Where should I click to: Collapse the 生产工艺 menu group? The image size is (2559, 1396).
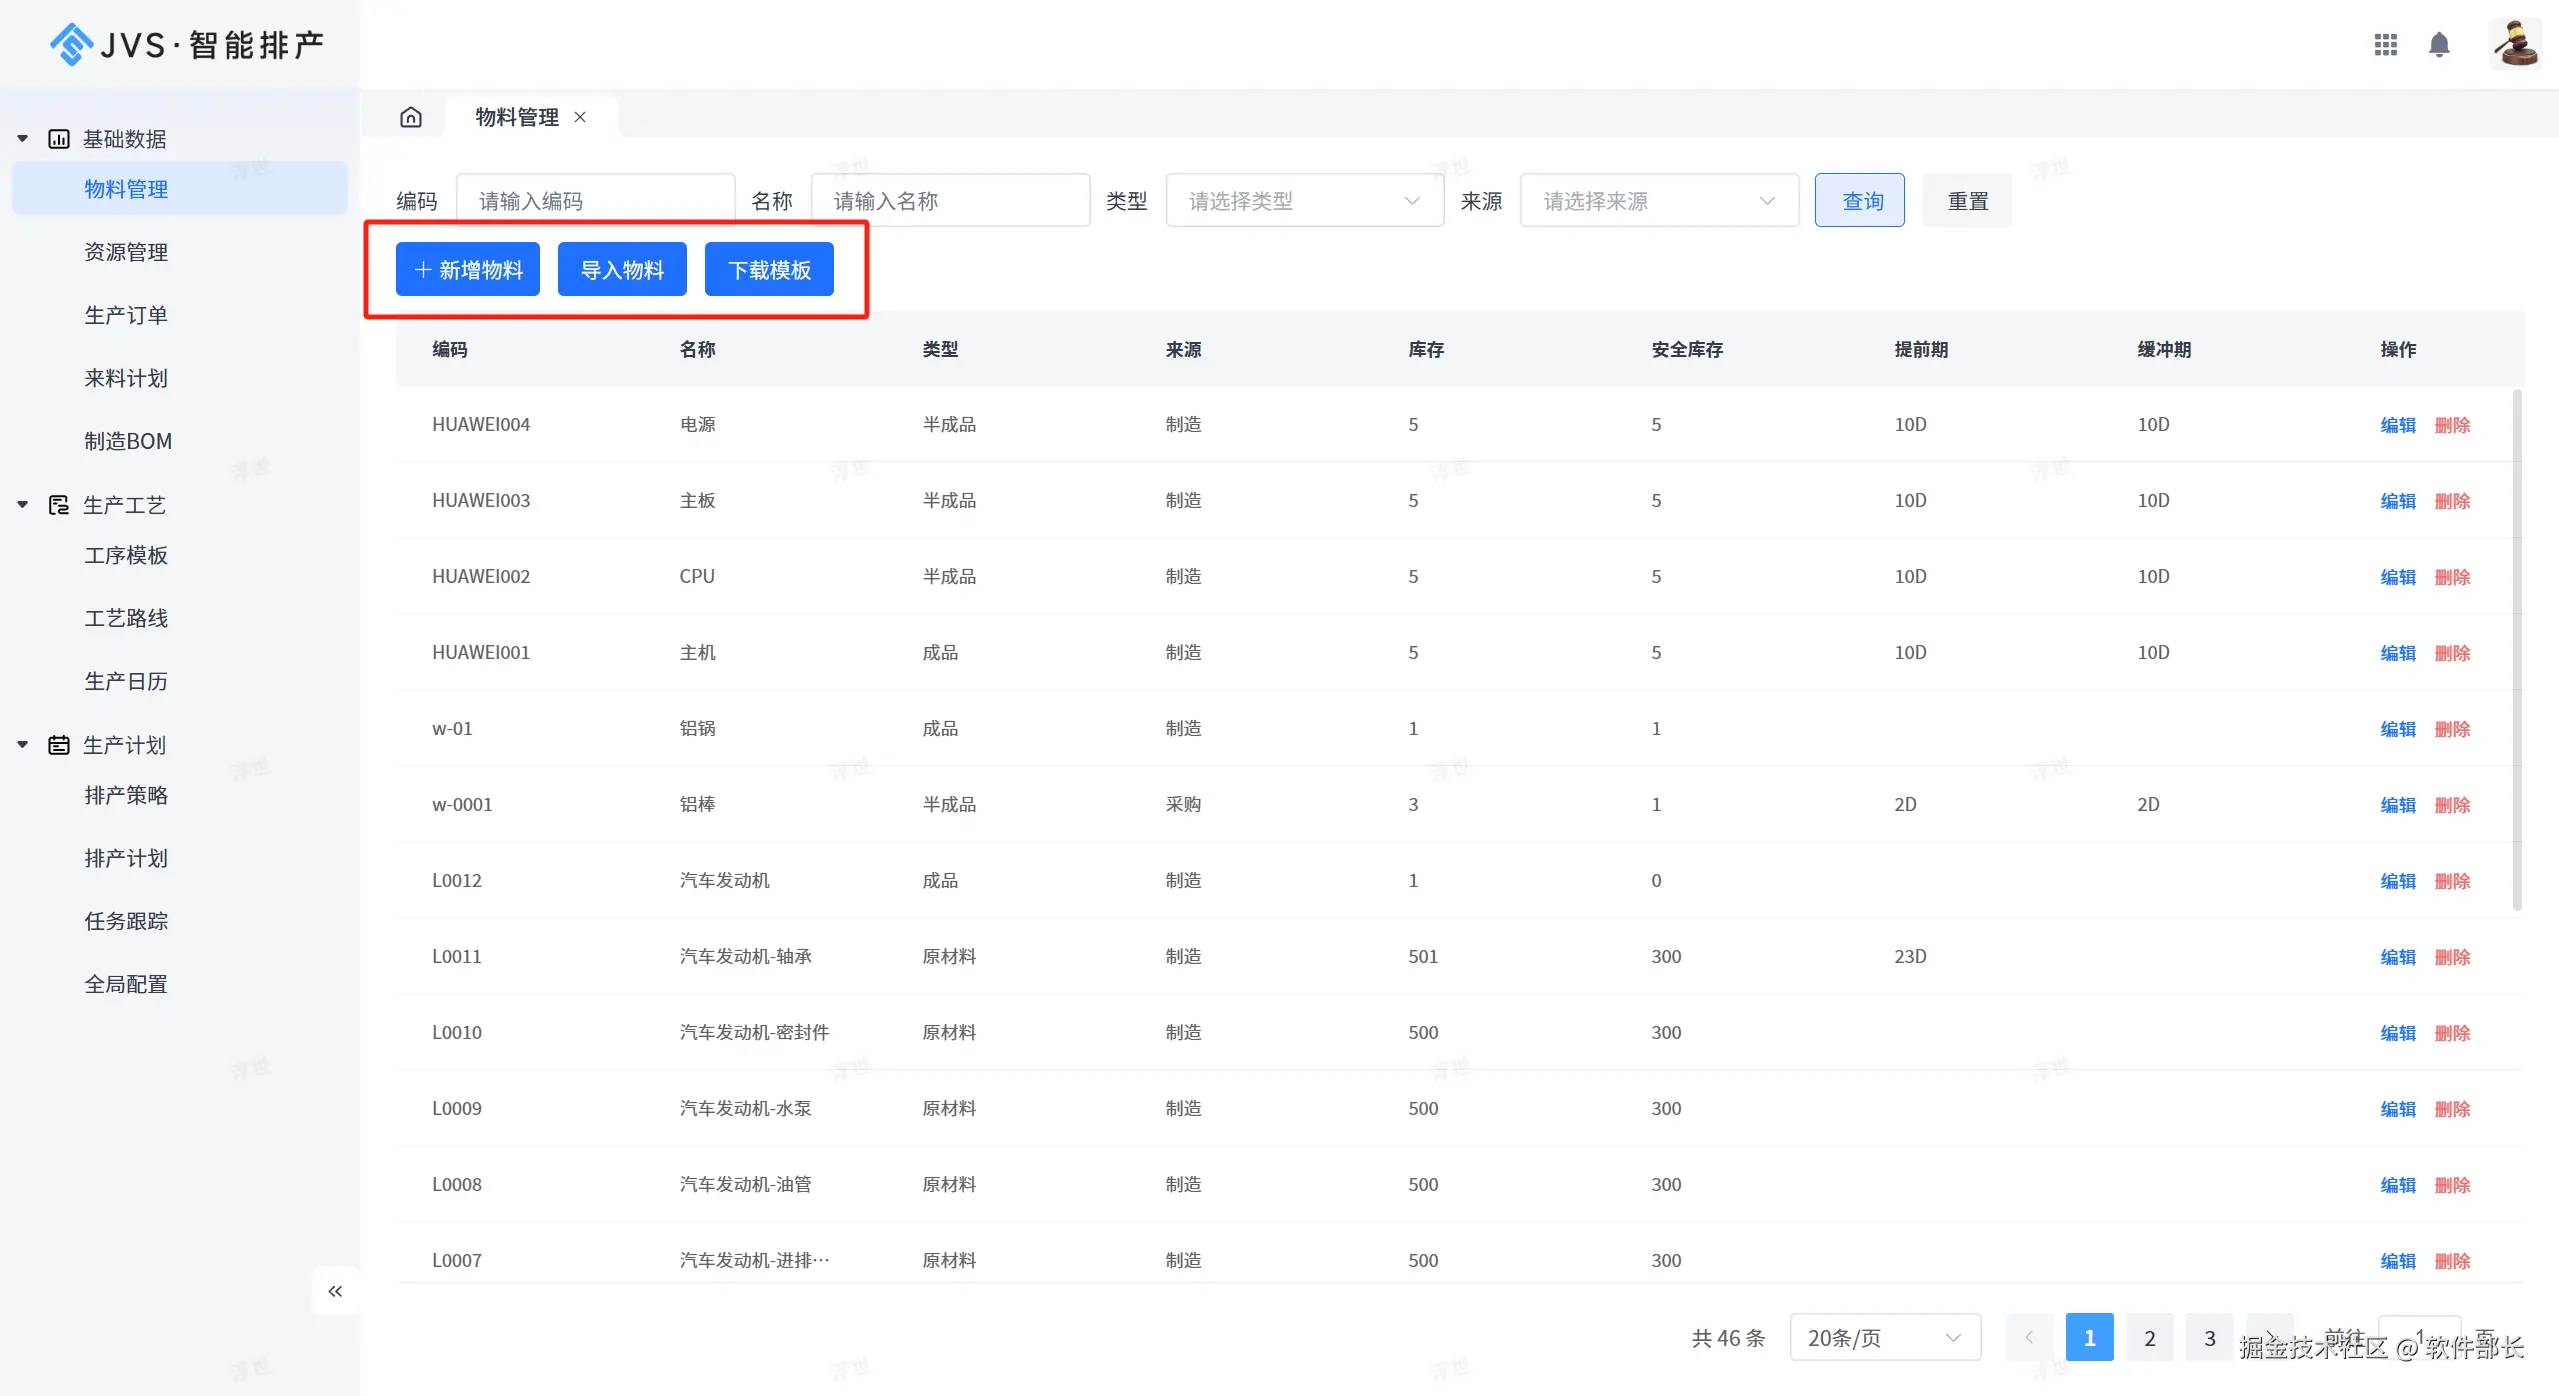pyautogui.click(x=23, y=505)
